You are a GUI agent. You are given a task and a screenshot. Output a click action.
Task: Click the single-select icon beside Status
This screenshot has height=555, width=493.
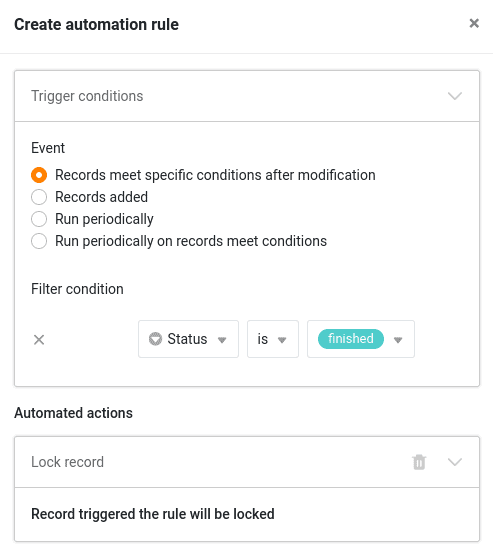click(x=155, y=339)
